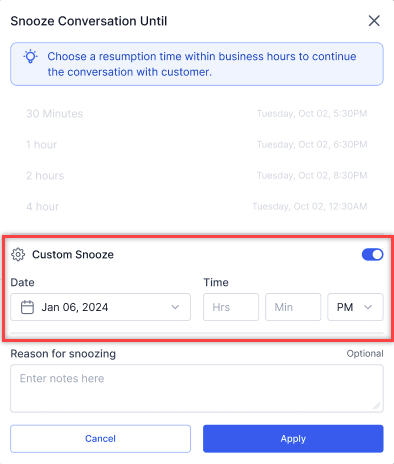Click the business hours tip banner
394x464 pixels.
pos(197,64)
